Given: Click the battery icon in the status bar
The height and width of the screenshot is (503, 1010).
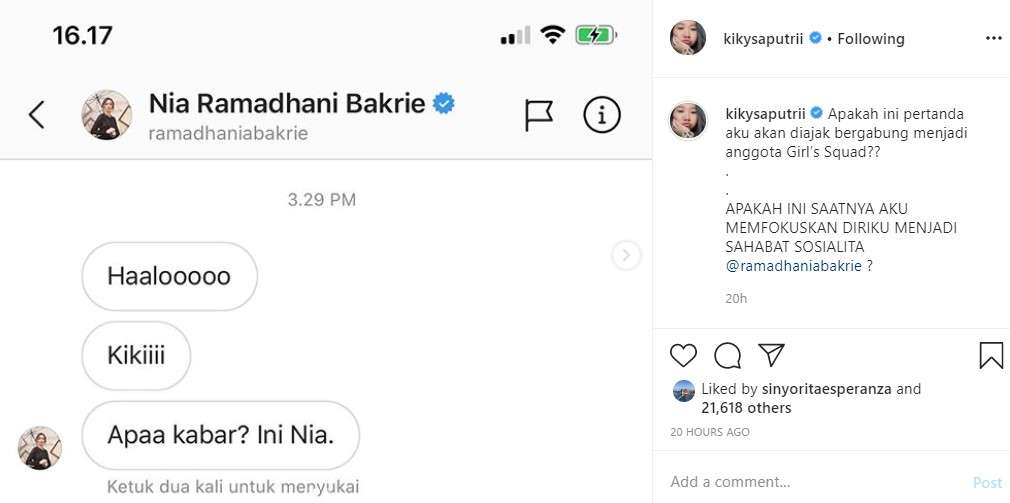Looking at the screenshot, I should 595,36.
